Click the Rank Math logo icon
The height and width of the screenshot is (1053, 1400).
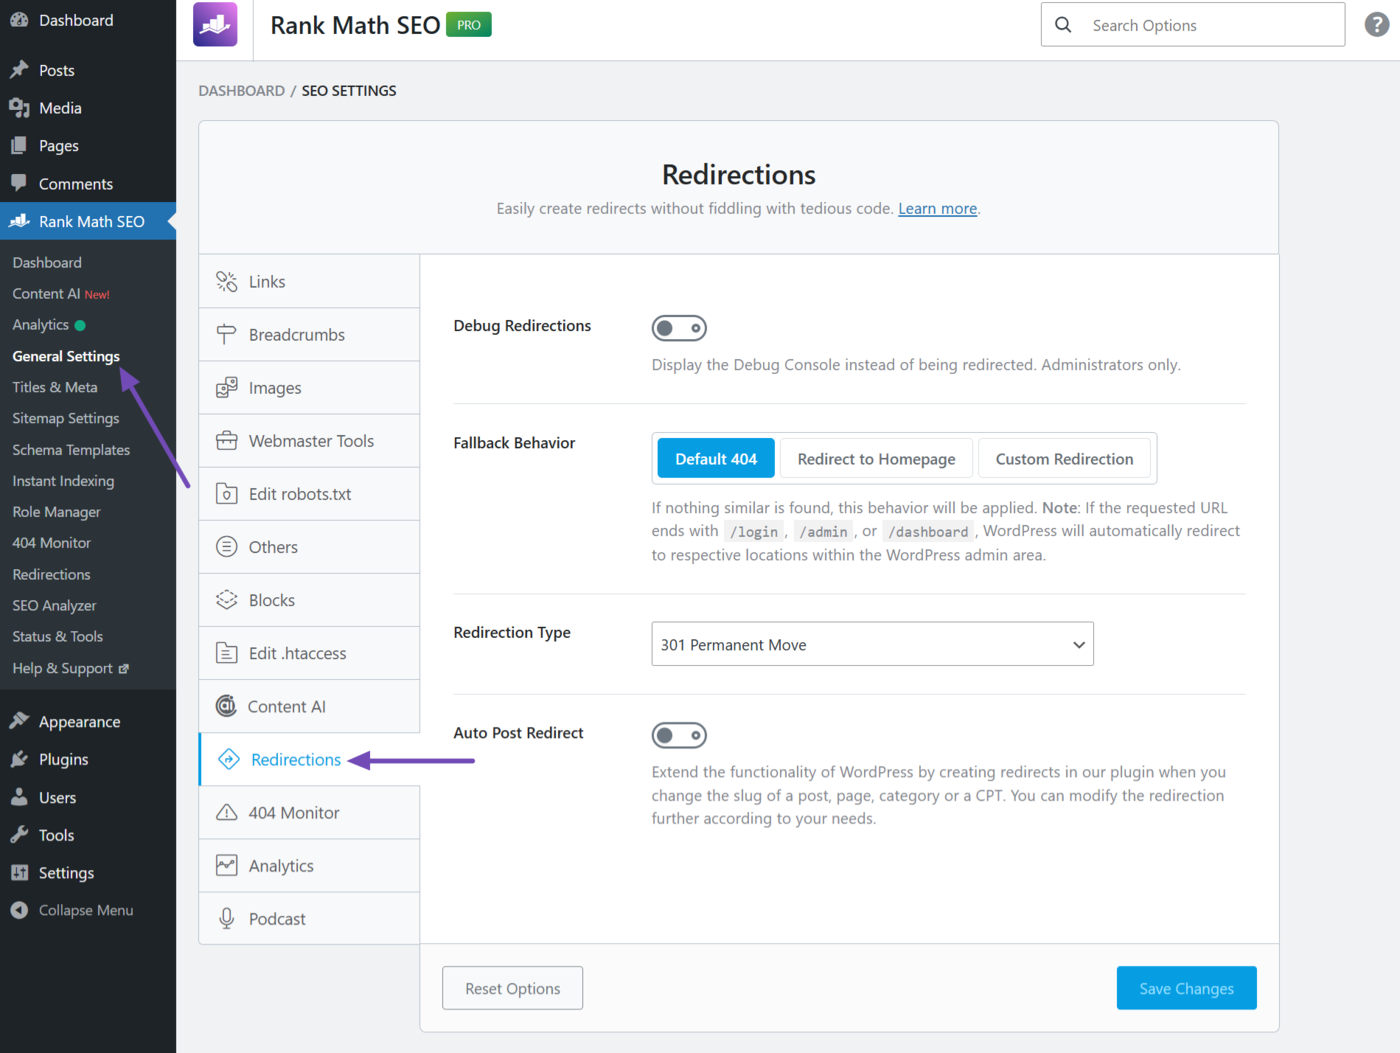point(215,24)
